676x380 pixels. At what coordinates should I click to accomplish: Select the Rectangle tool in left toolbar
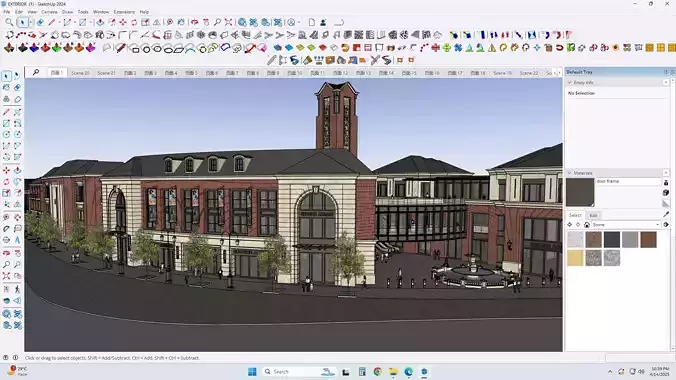[x=6, y=123]
